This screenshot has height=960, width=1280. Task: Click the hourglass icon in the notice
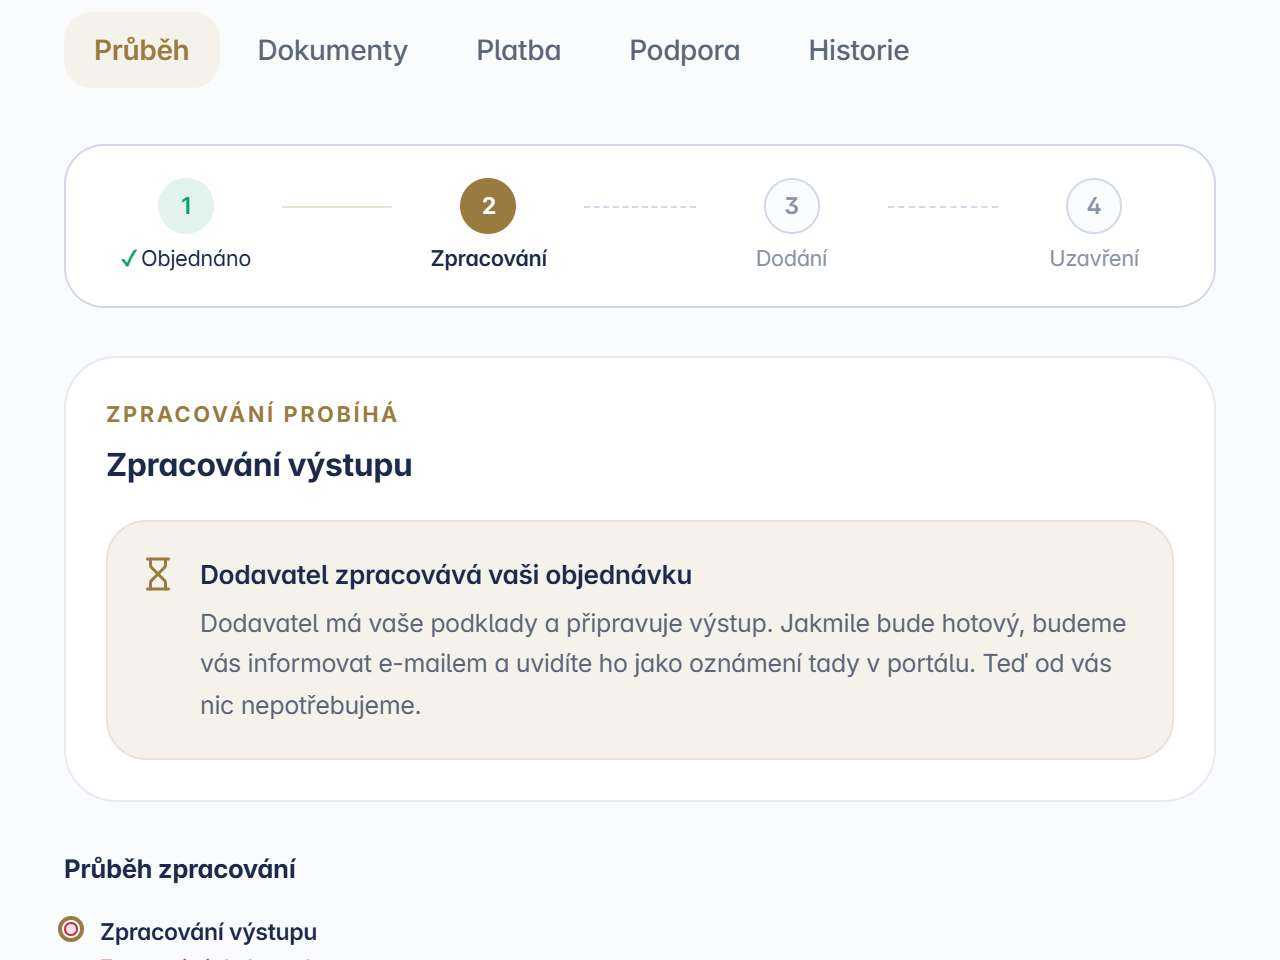pos(158,574)
